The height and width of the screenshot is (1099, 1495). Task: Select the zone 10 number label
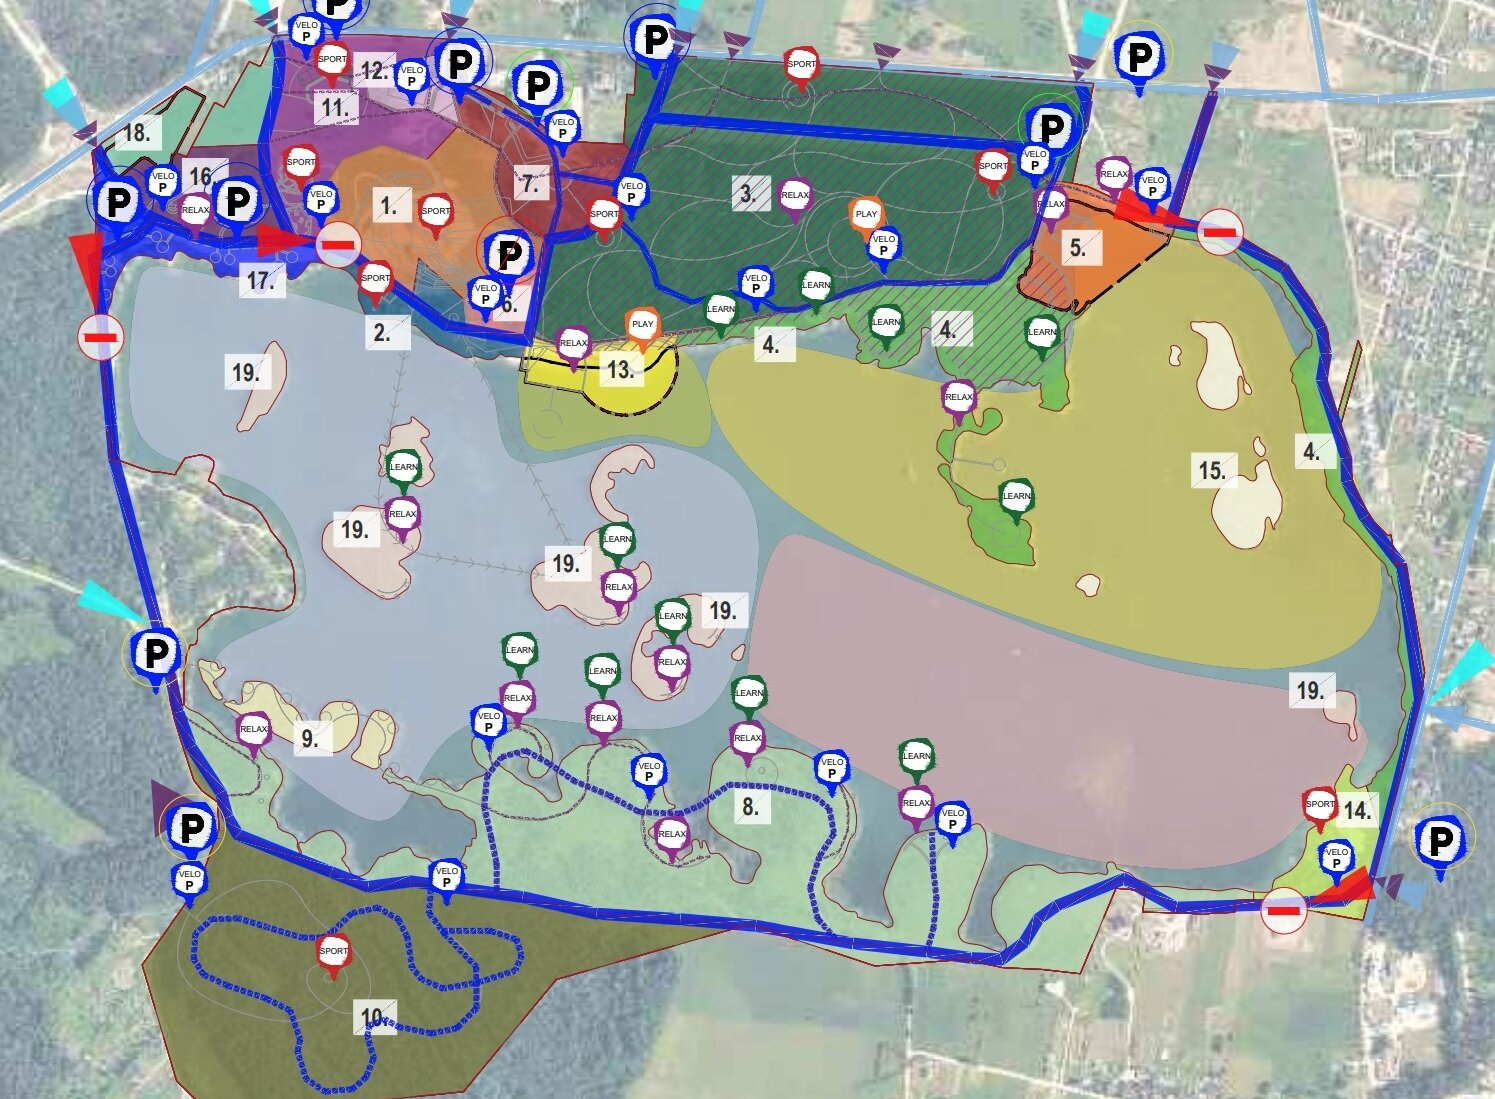(x=373, y=1017)
